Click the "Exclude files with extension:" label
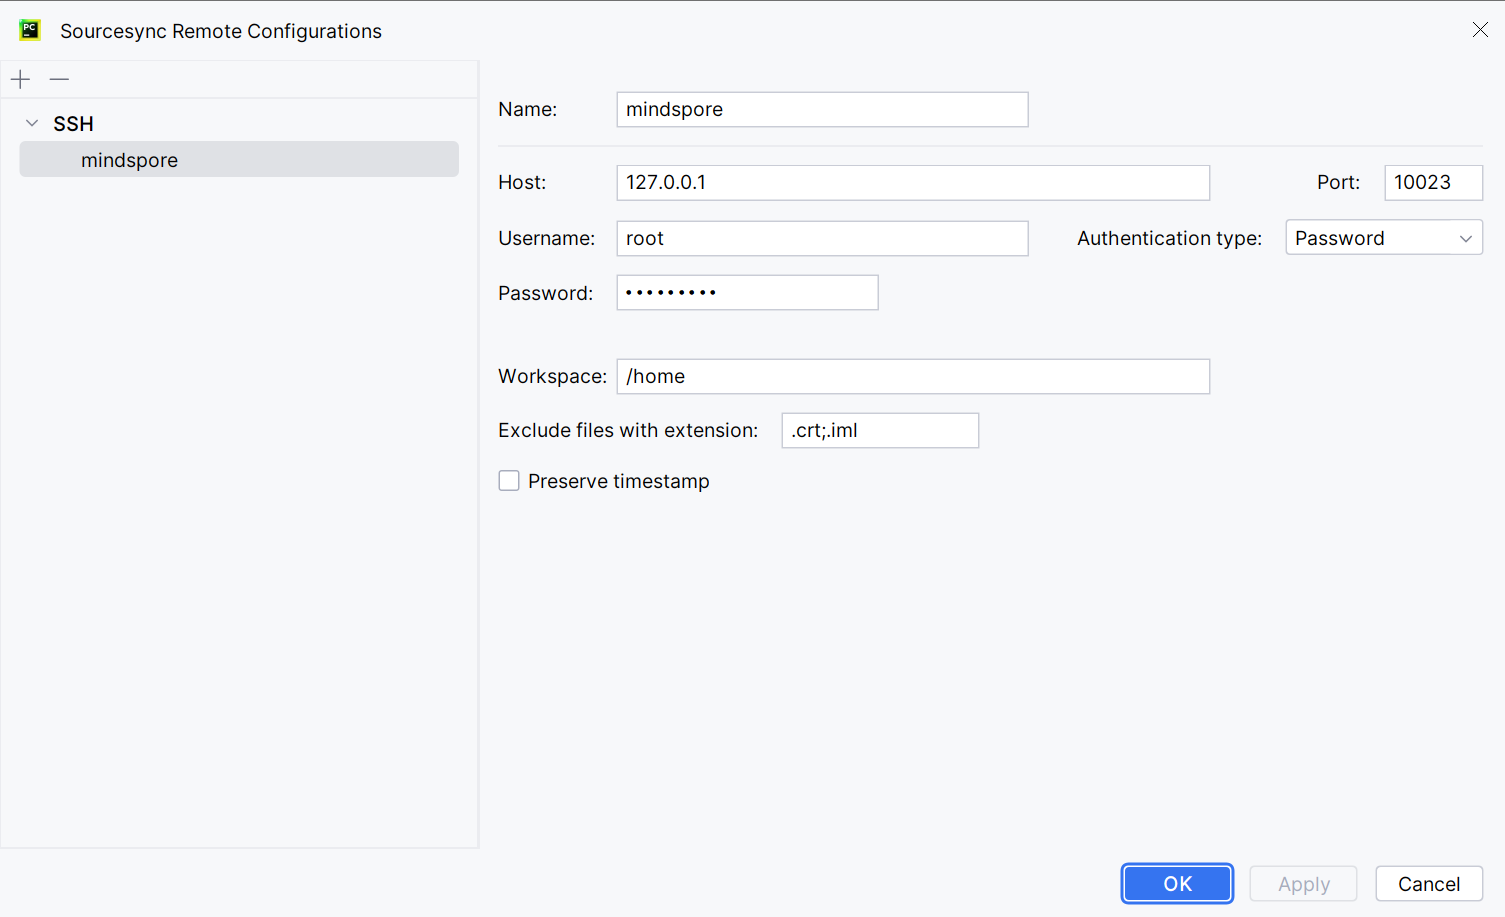This screenshot has width=1505, height=917. click(x=628, y=431)
